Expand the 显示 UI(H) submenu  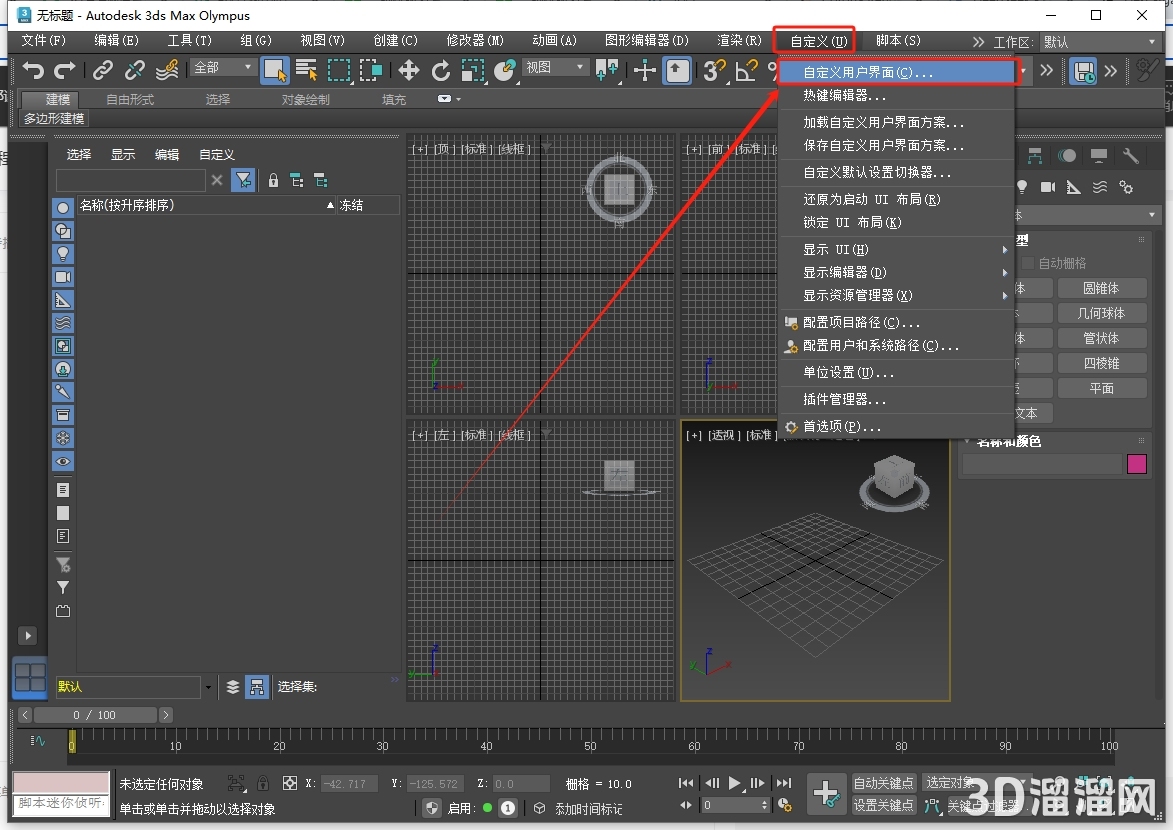coord(896,250)
